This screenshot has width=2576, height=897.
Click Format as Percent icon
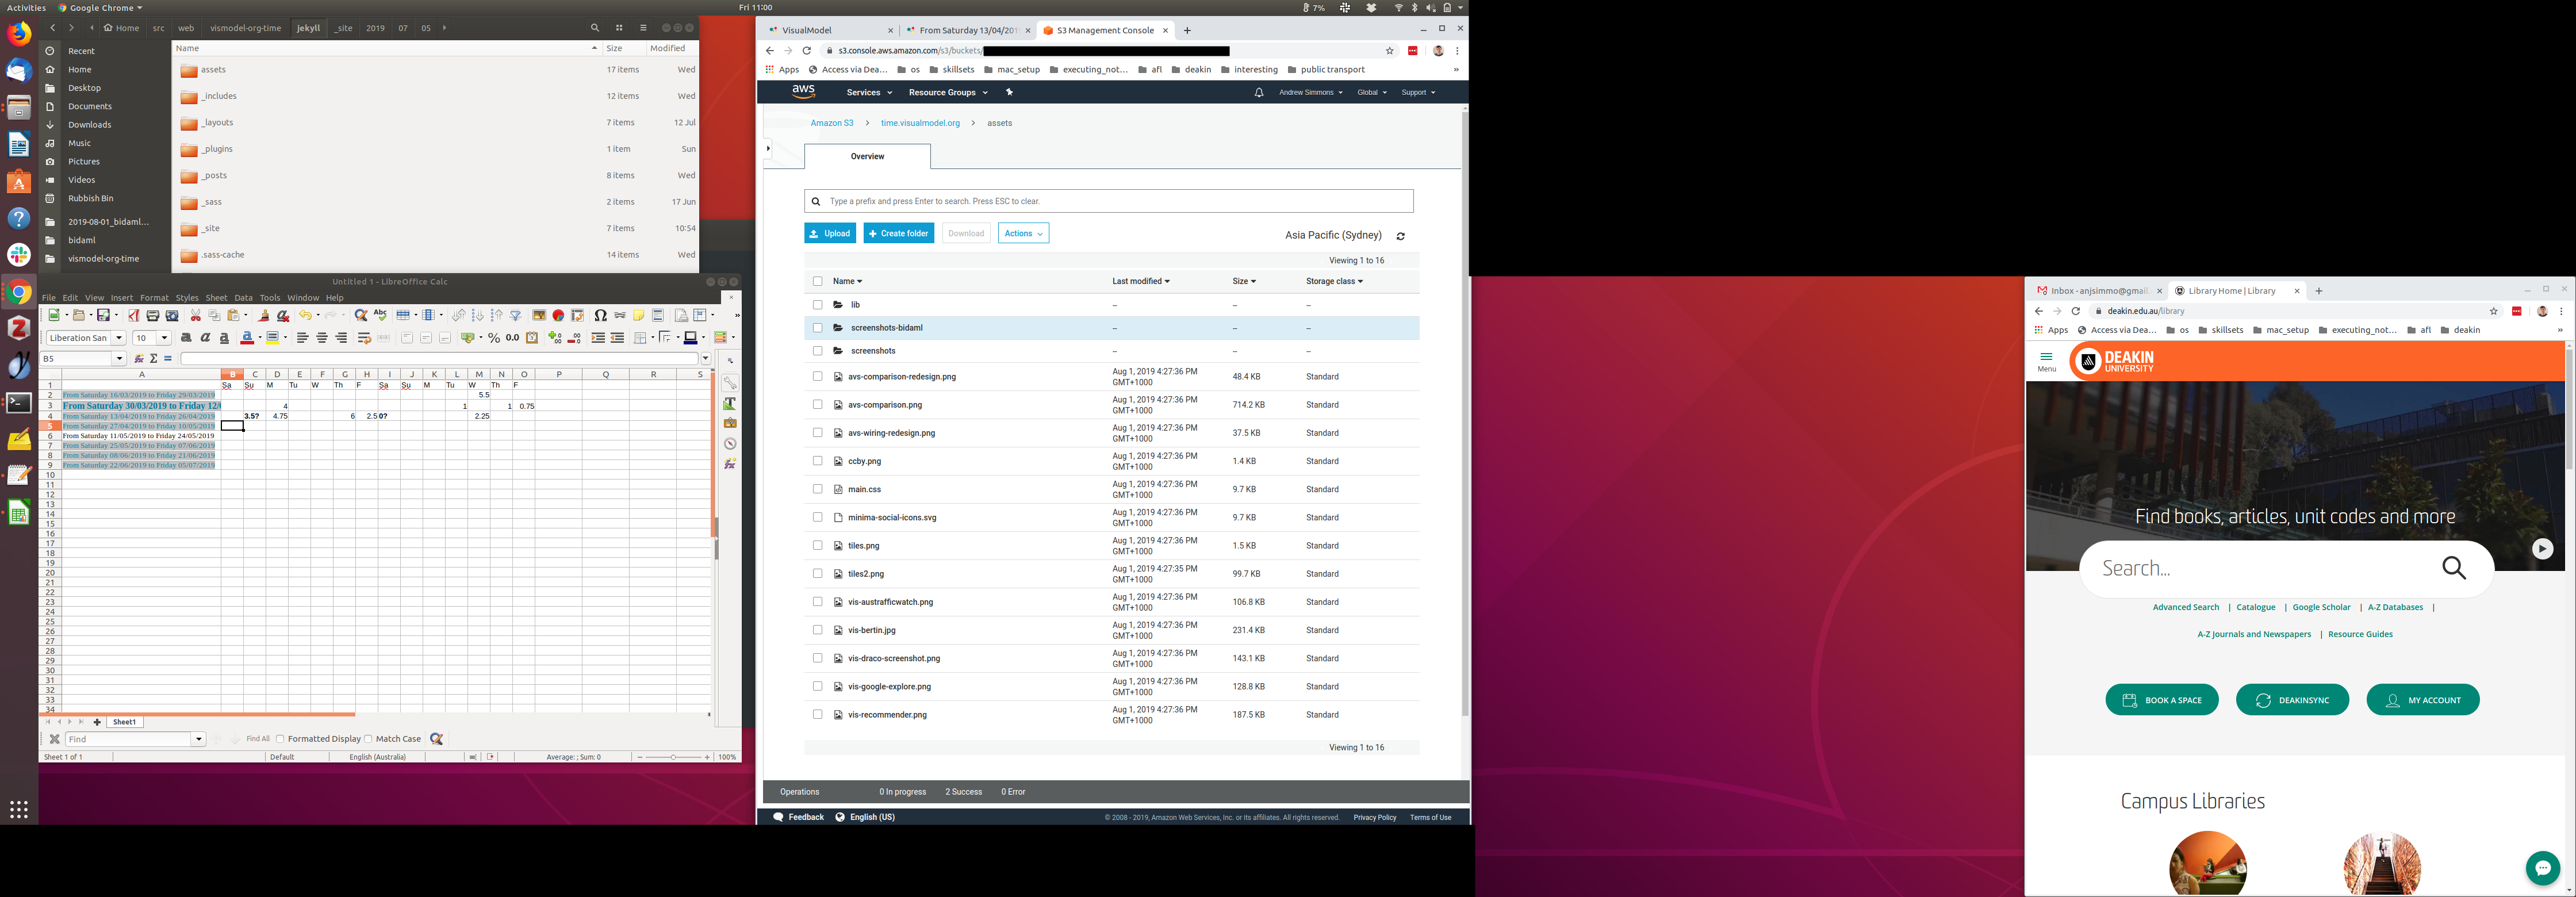(494, 338)
